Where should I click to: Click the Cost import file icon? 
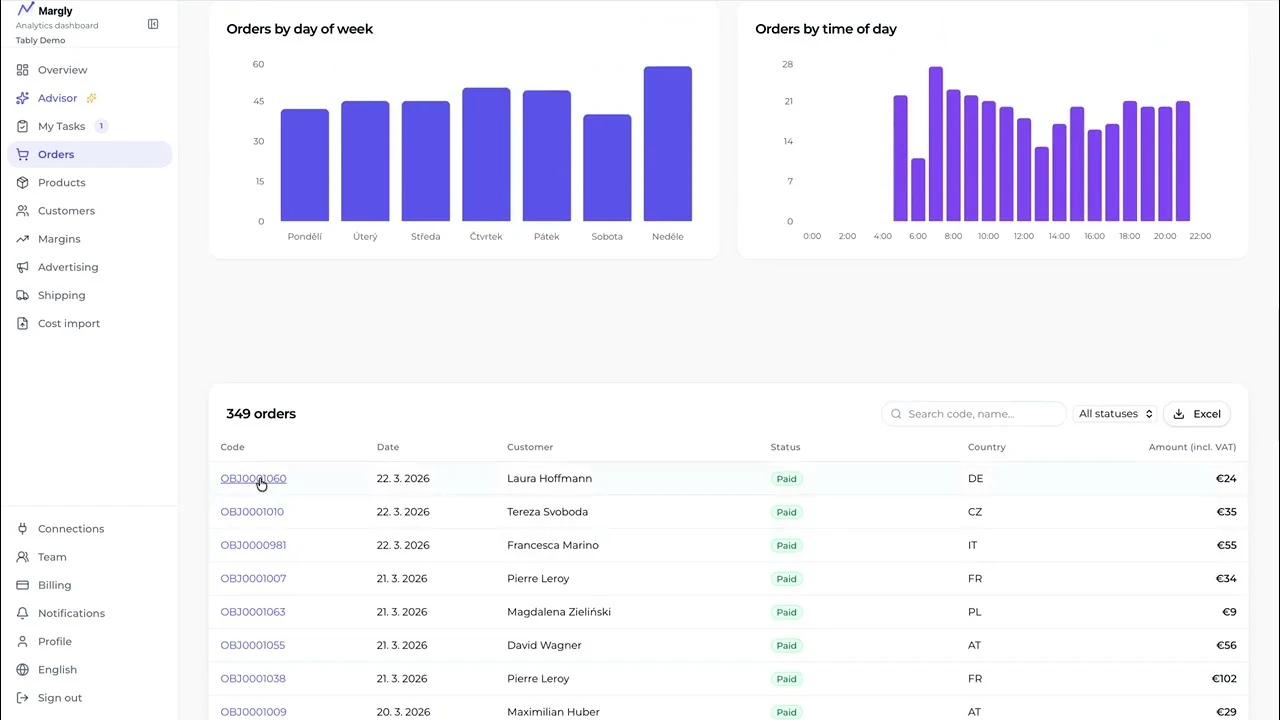tap(23, 323)
